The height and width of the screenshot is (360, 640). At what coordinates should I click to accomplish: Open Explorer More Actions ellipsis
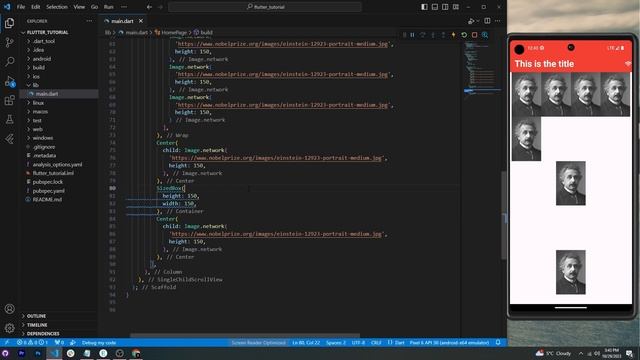point(89,21)
